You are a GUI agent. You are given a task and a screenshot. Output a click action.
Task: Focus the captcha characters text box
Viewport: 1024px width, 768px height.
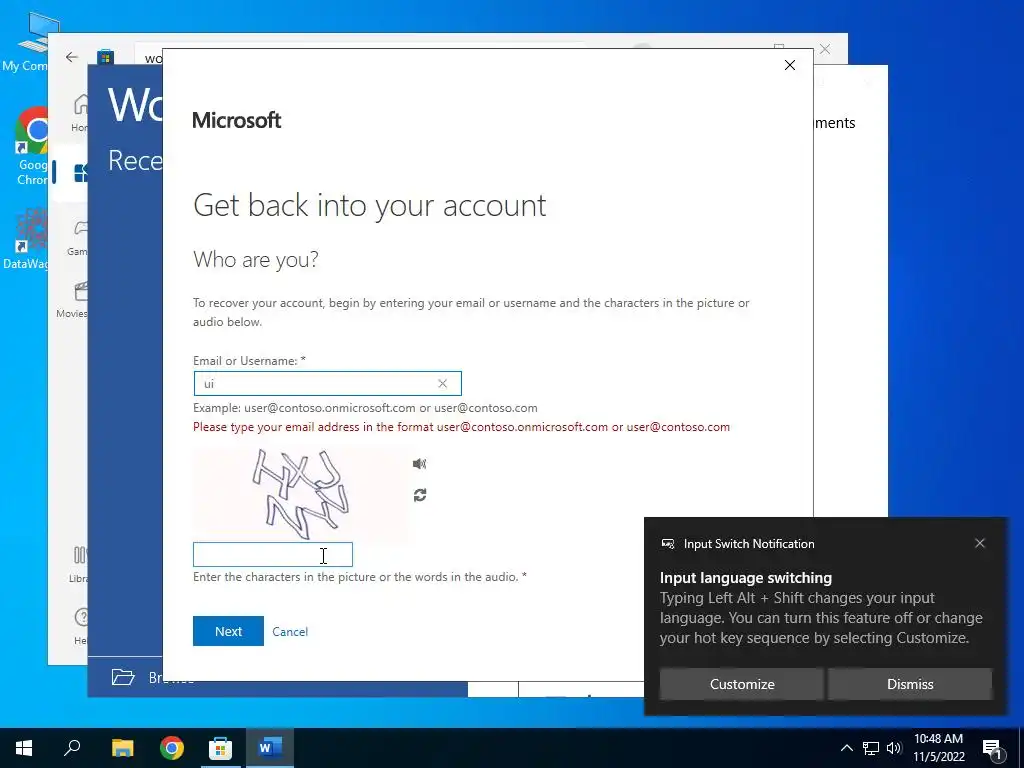[272, 554]
